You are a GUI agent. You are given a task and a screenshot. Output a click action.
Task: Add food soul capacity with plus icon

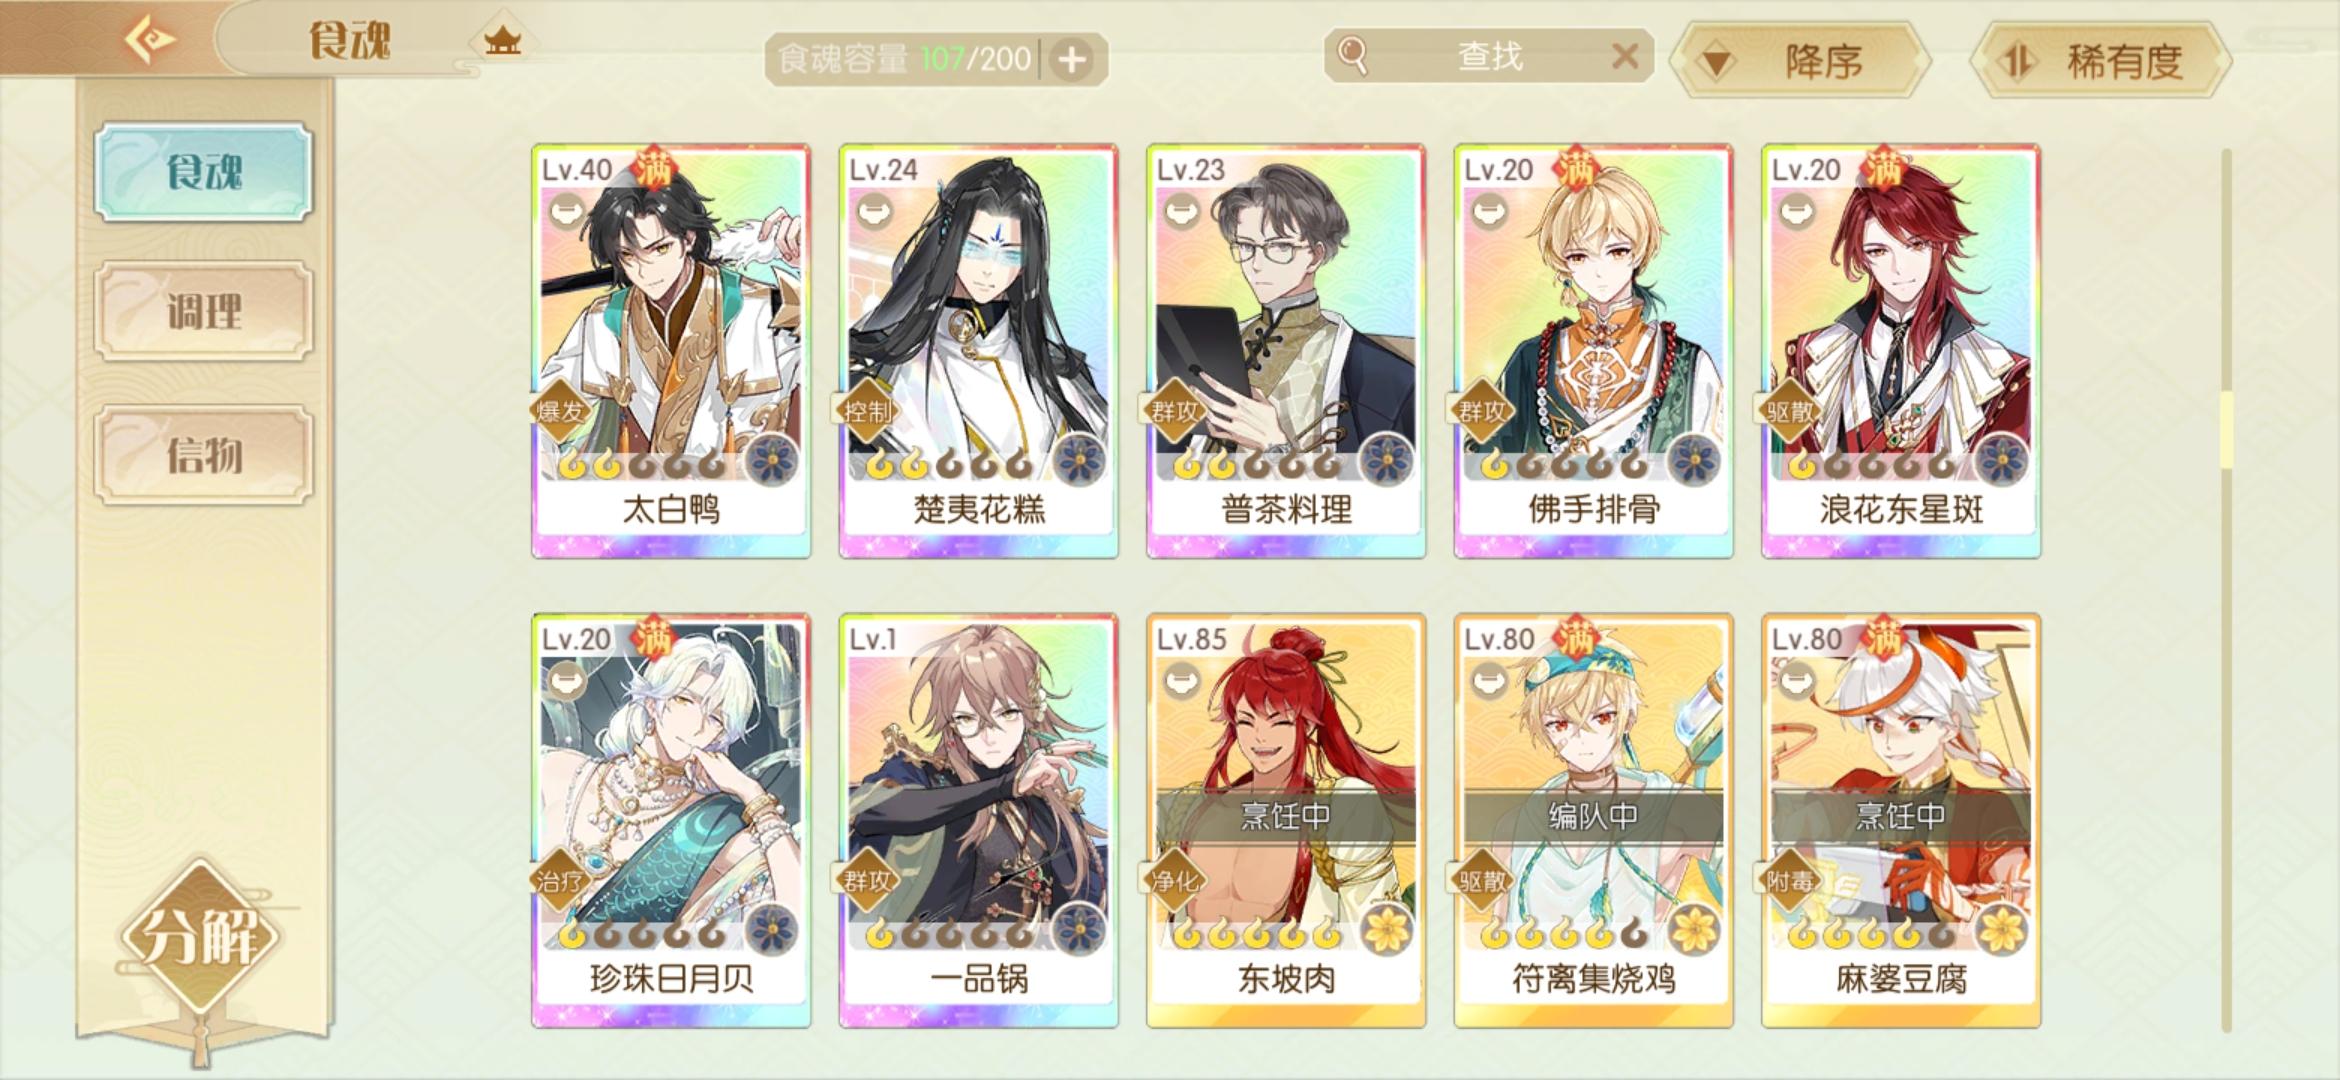(1072, 60)
